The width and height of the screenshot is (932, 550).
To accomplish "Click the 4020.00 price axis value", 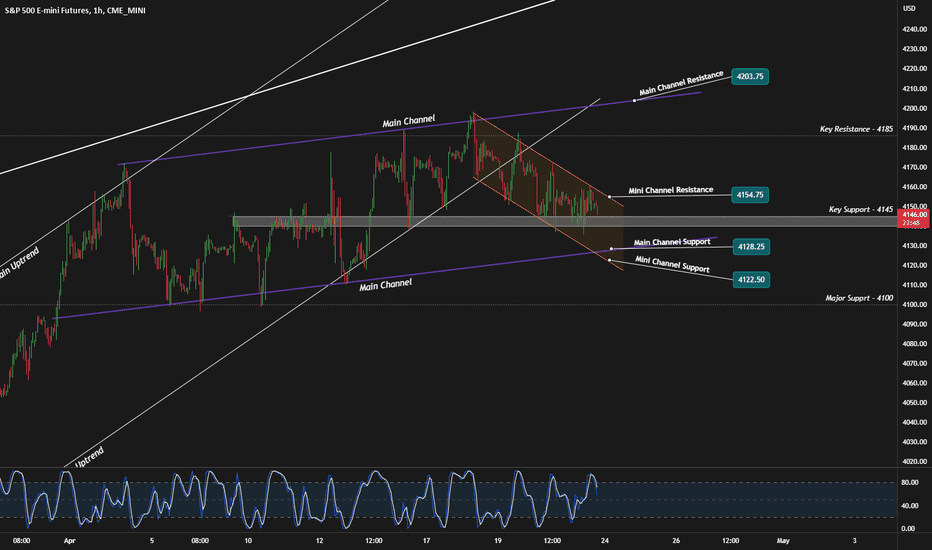I will coord(914,461).
